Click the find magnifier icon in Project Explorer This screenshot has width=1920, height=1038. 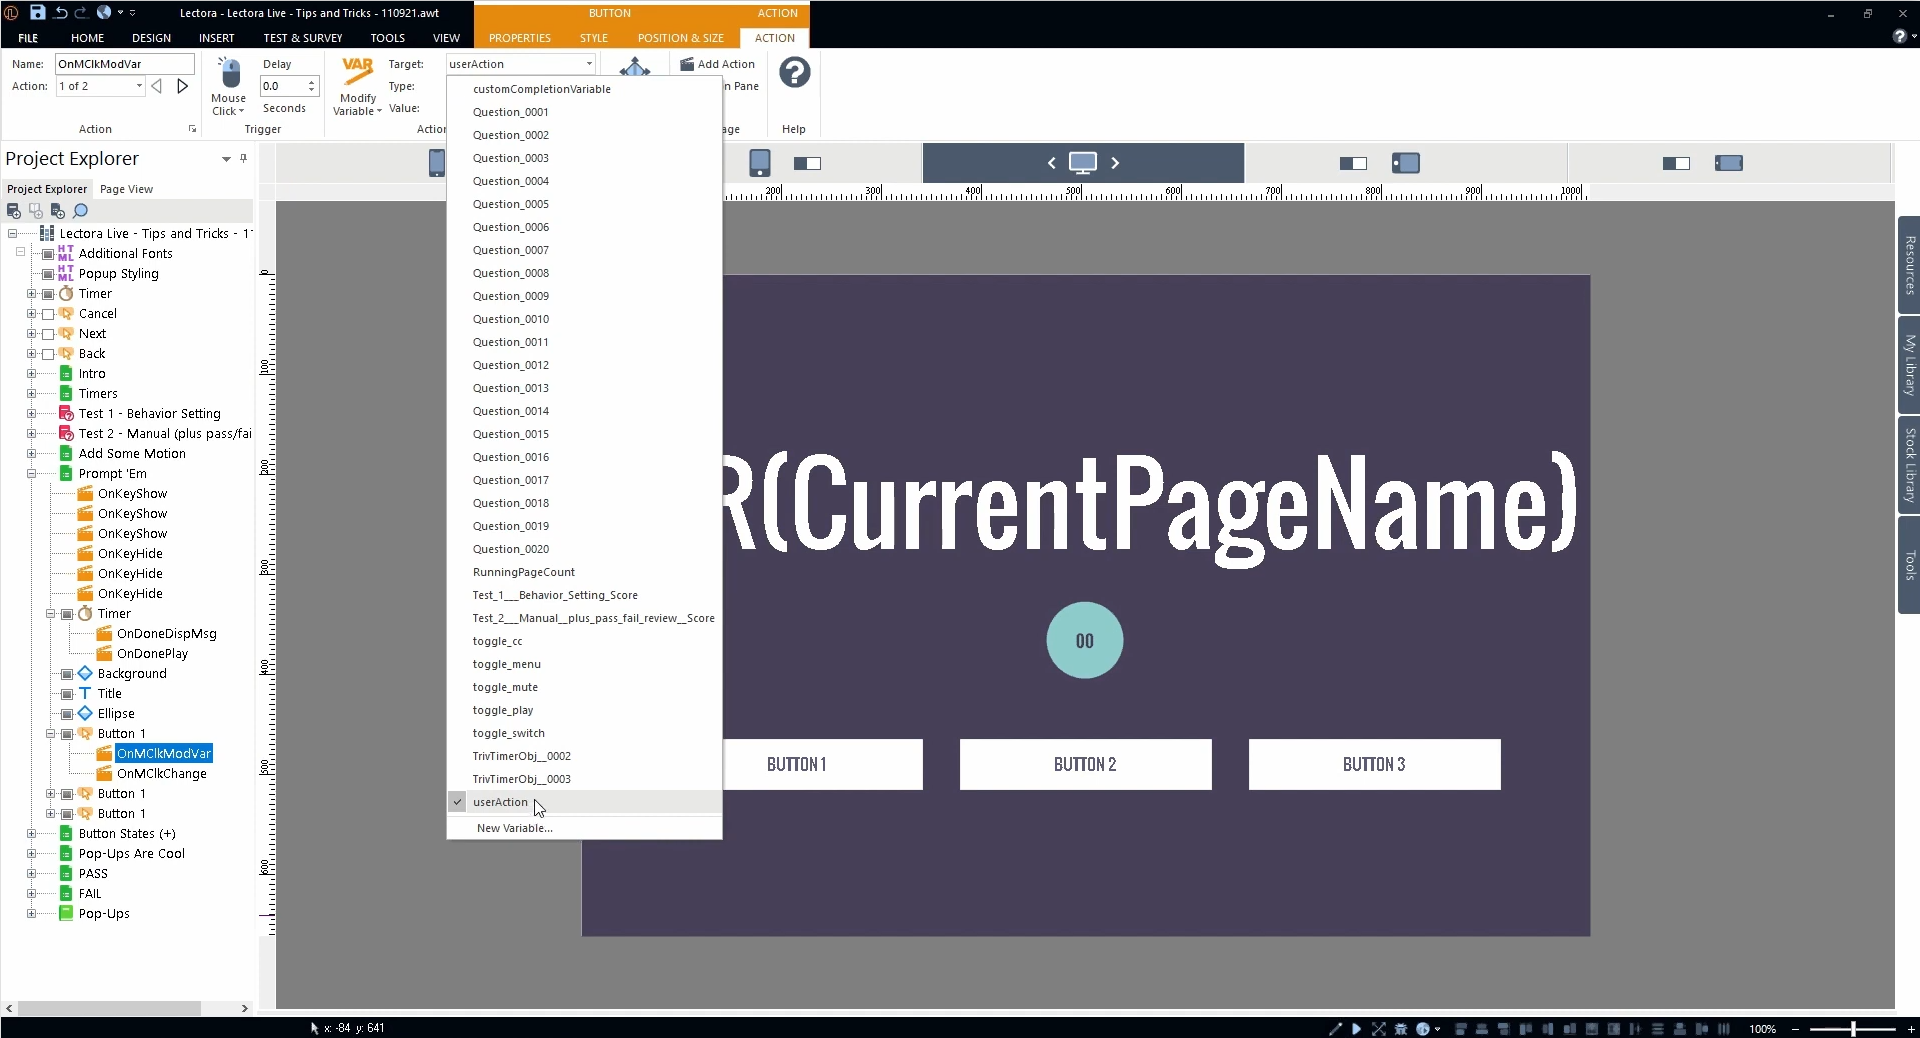pos(81,211)
